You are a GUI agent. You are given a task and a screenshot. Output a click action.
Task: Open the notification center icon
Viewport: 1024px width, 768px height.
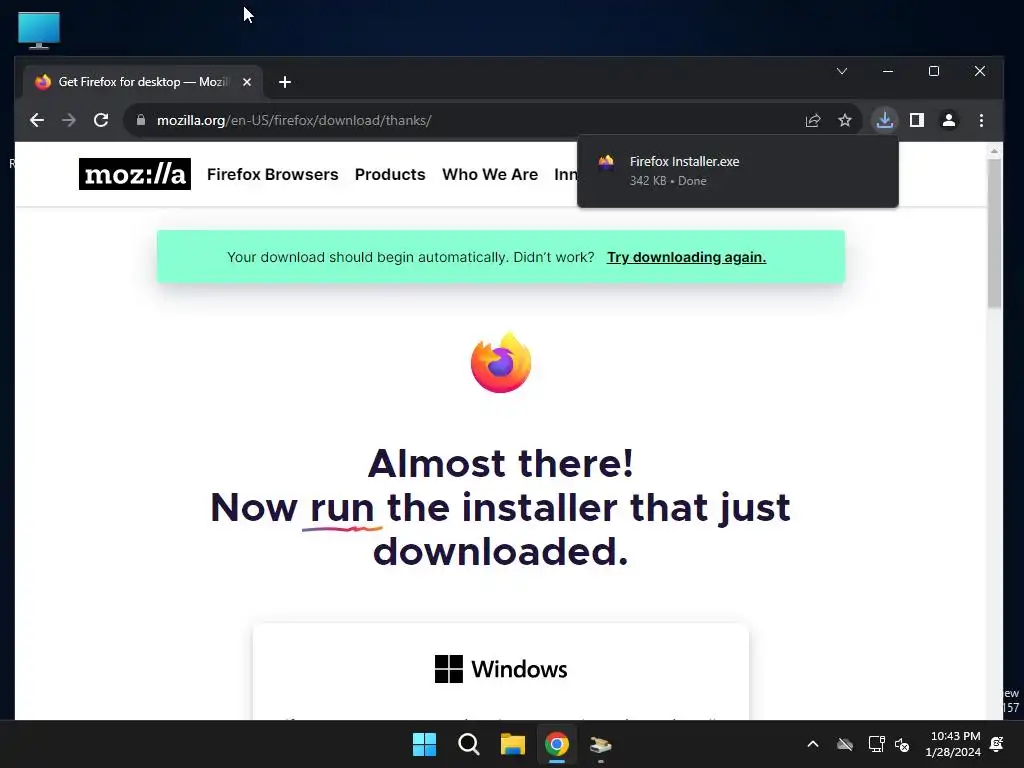pyautogui.click(x=997, y=744)
